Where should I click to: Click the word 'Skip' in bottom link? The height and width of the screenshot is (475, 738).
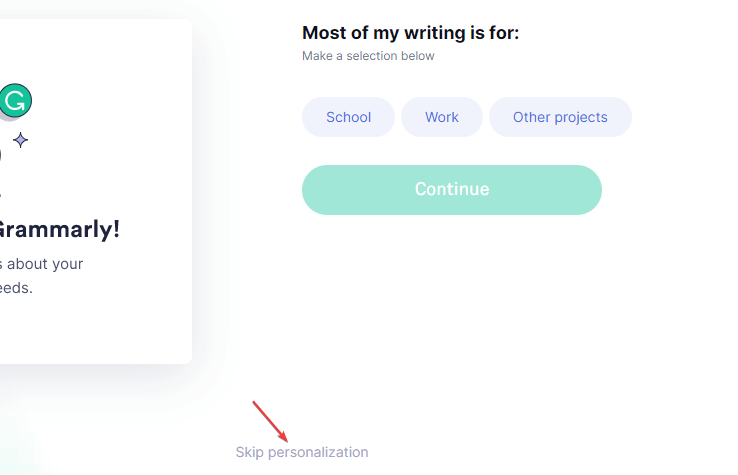tap(249, 452)
